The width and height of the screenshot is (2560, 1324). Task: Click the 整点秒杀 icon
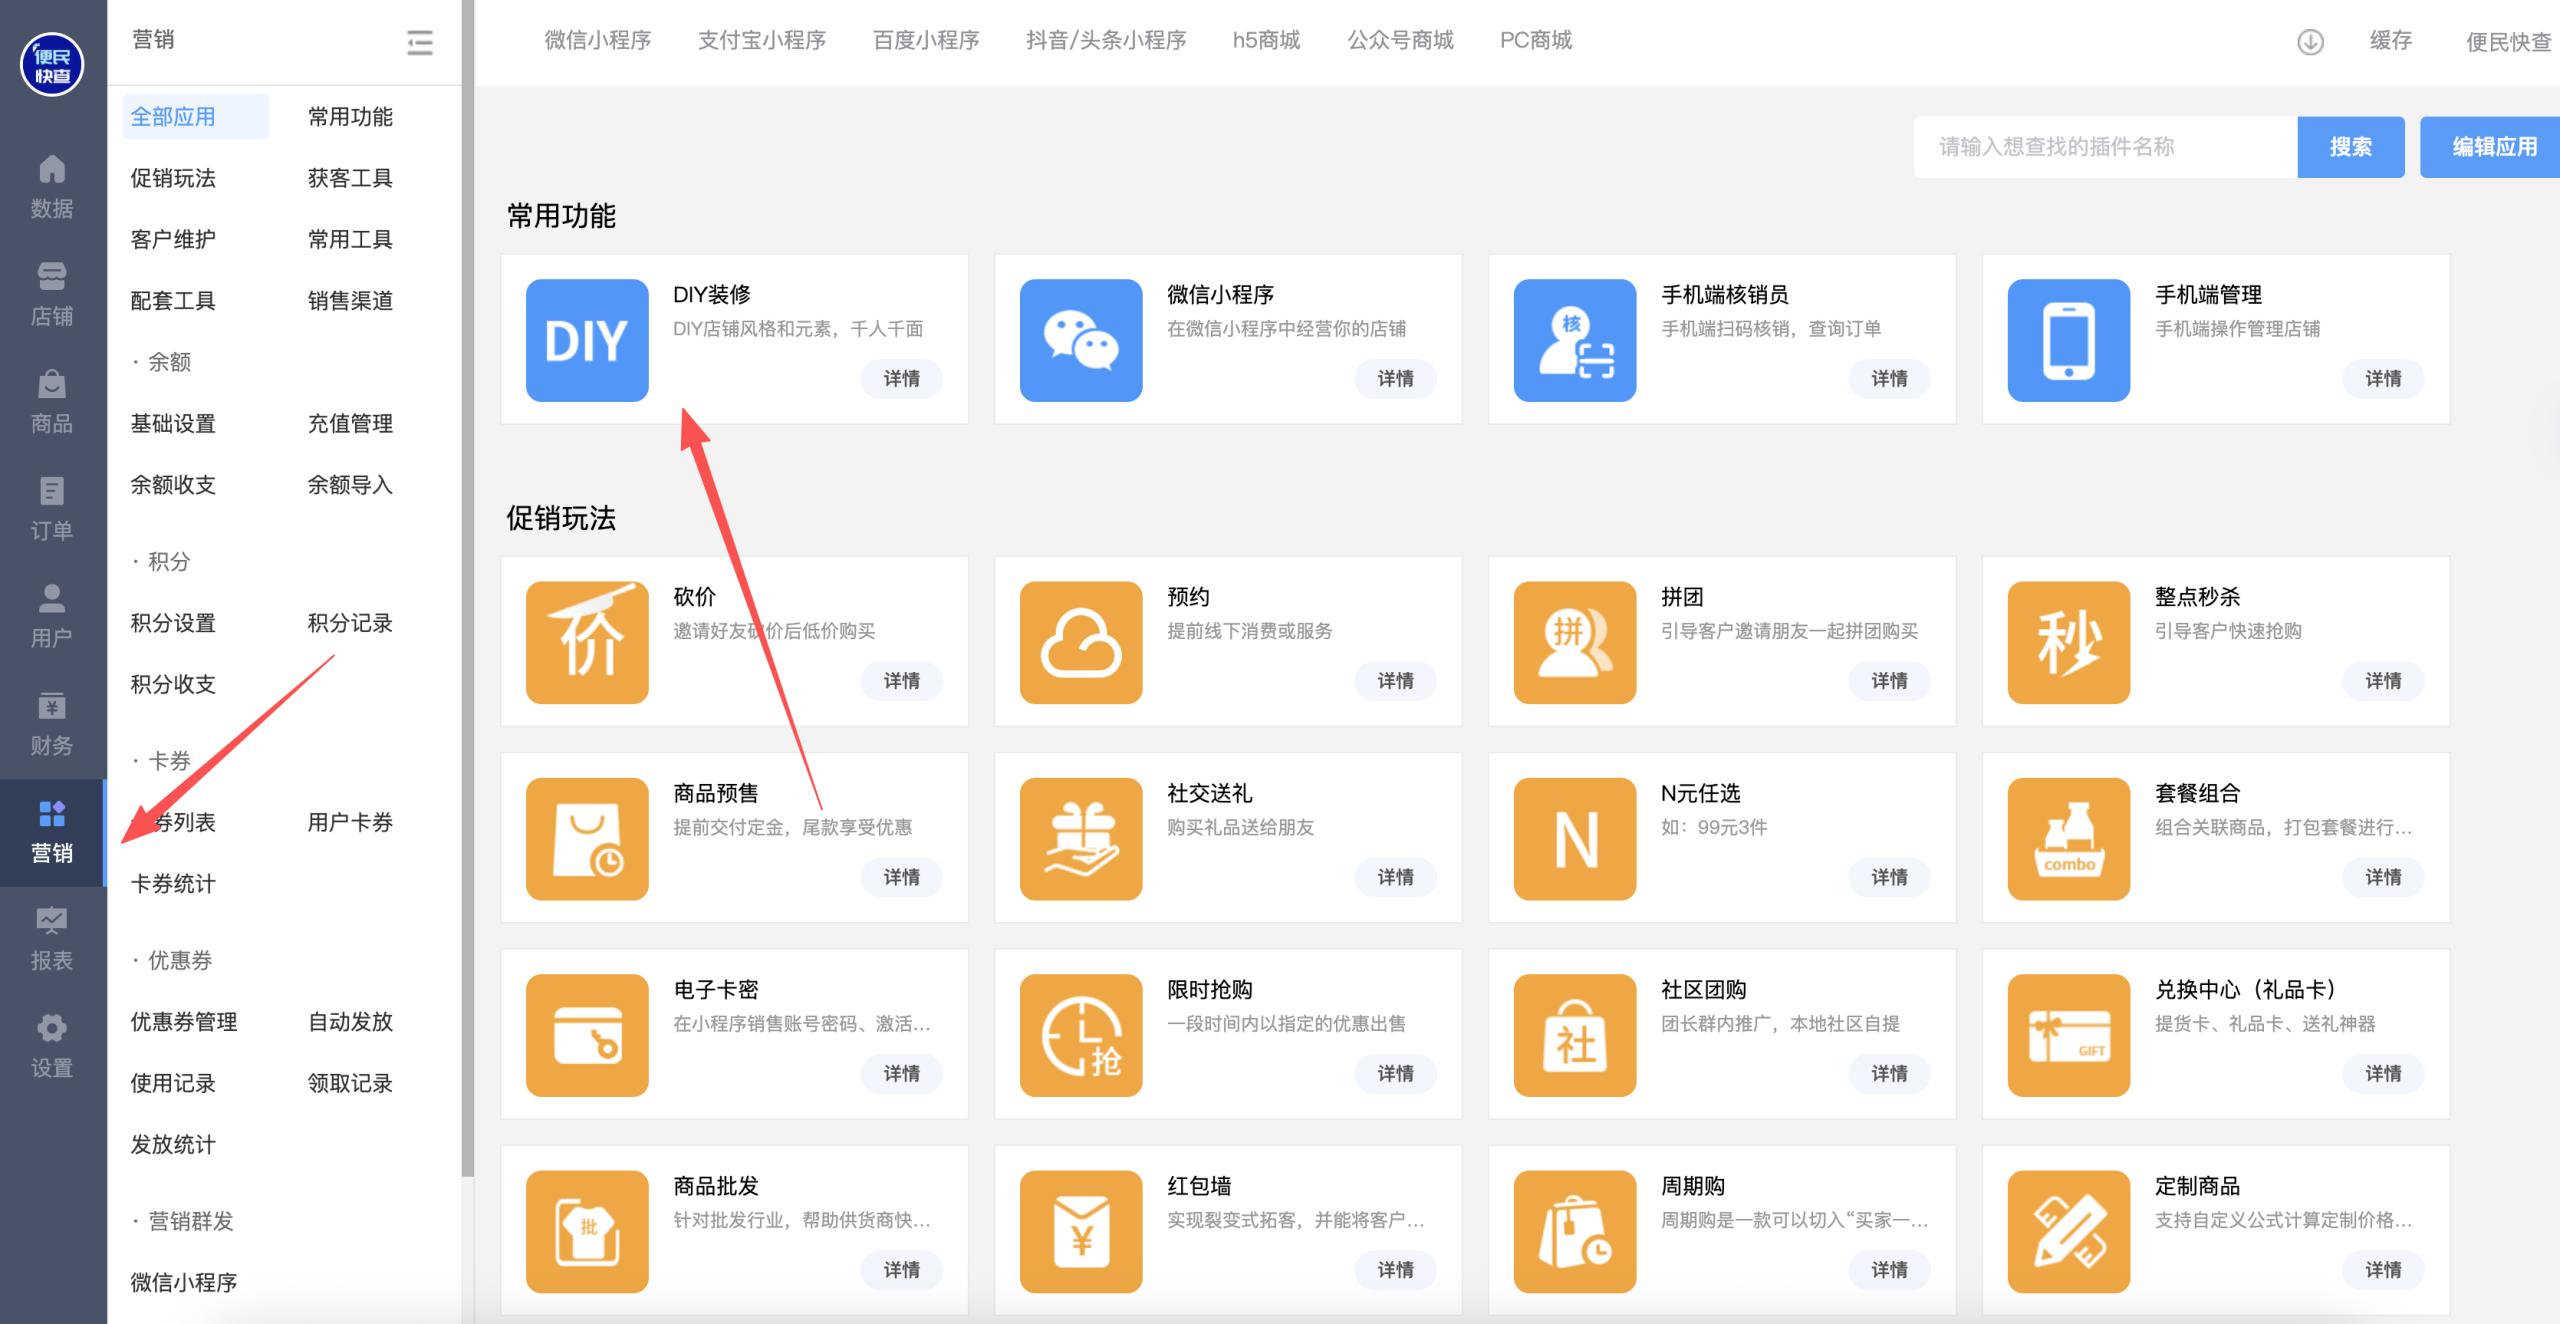click(2068, 642)
